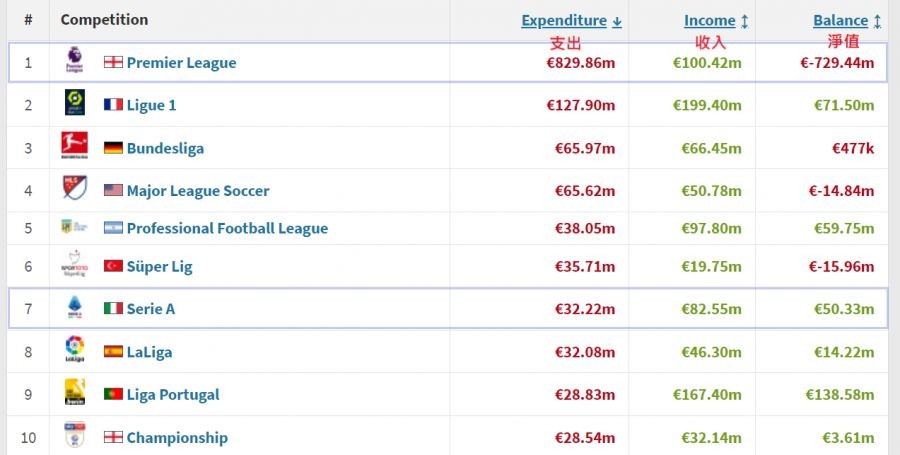Open the Championship competition link

(177, 438)
